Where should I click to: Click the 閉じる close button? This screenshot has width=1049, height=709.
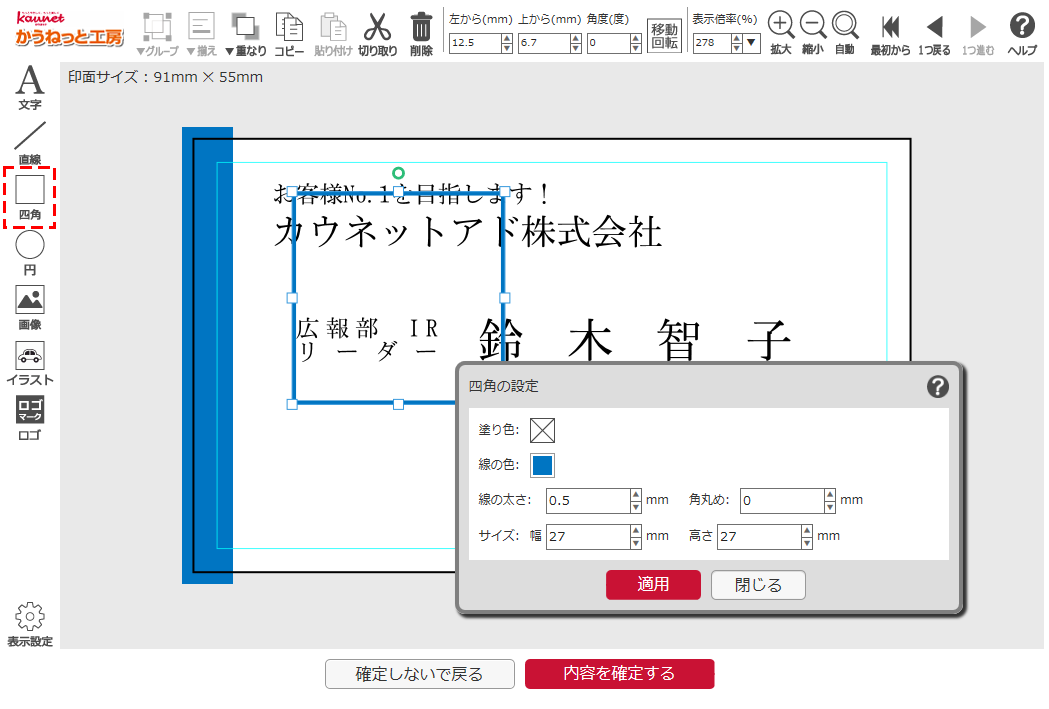pos(758,585)
